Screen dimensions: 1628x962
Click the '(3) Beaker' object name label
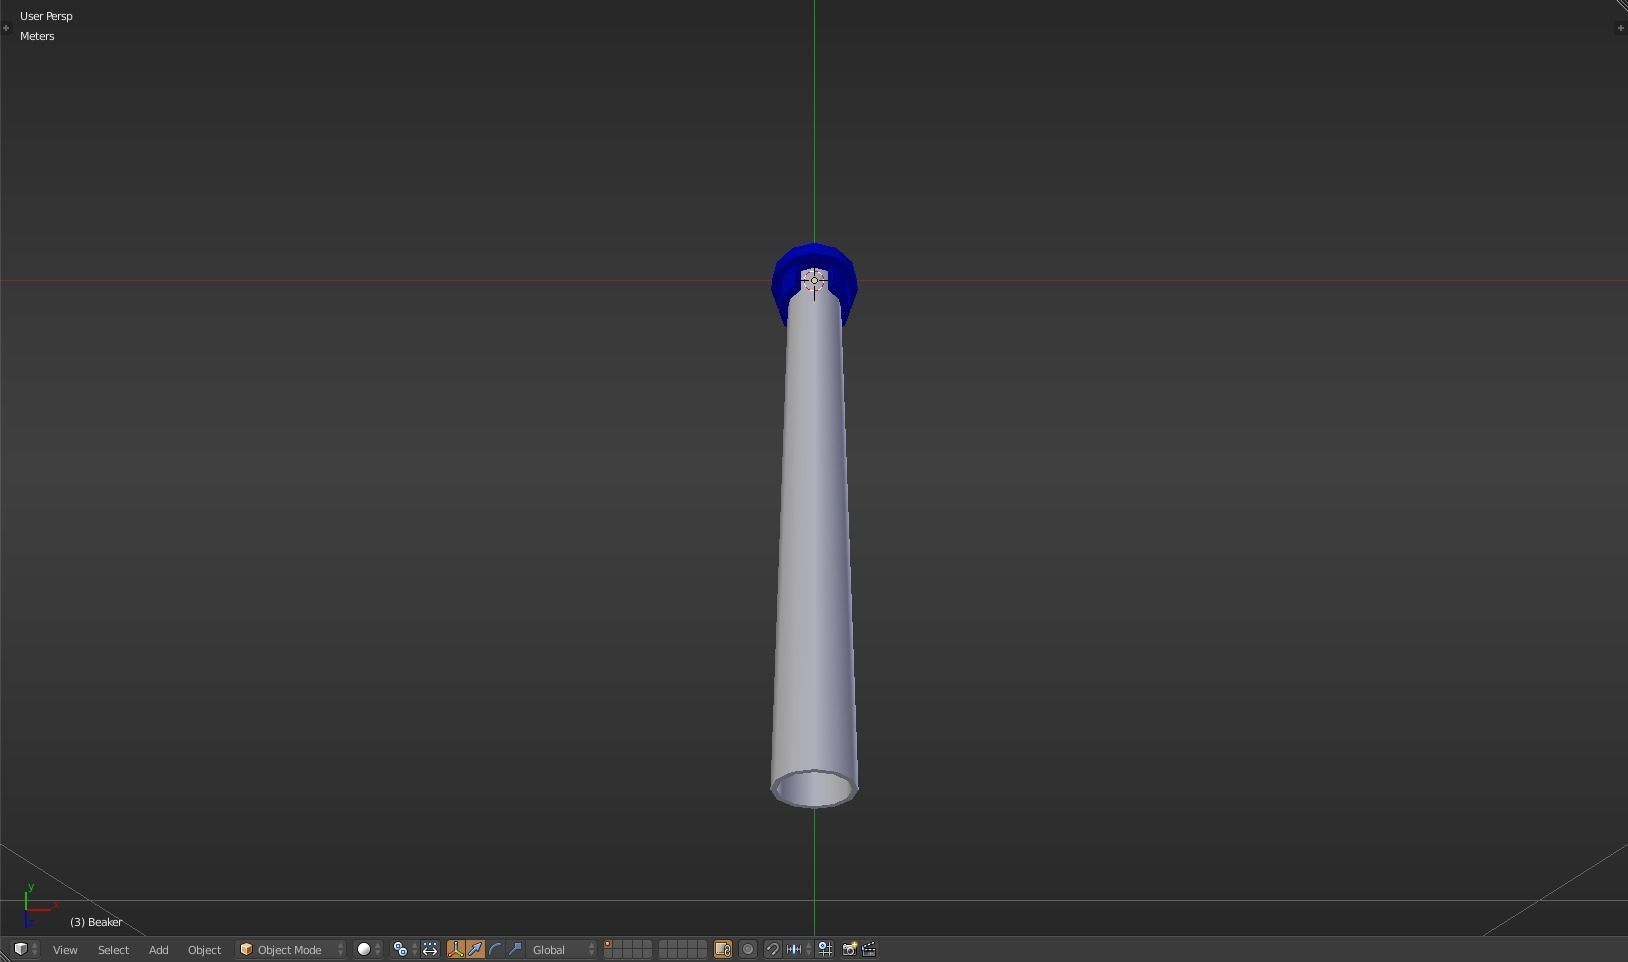tap(96, 922)
